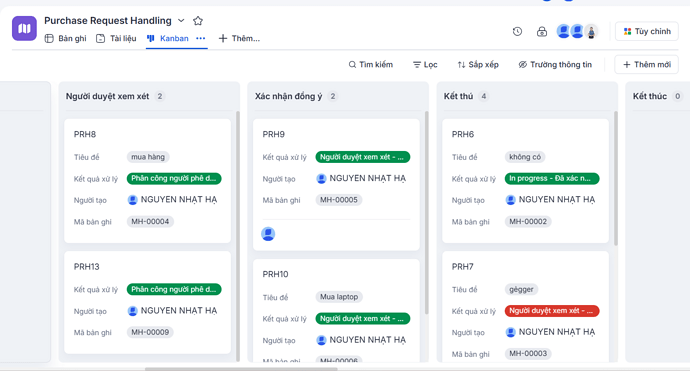Click the purple Purchase Request Handling app icon

24,28
